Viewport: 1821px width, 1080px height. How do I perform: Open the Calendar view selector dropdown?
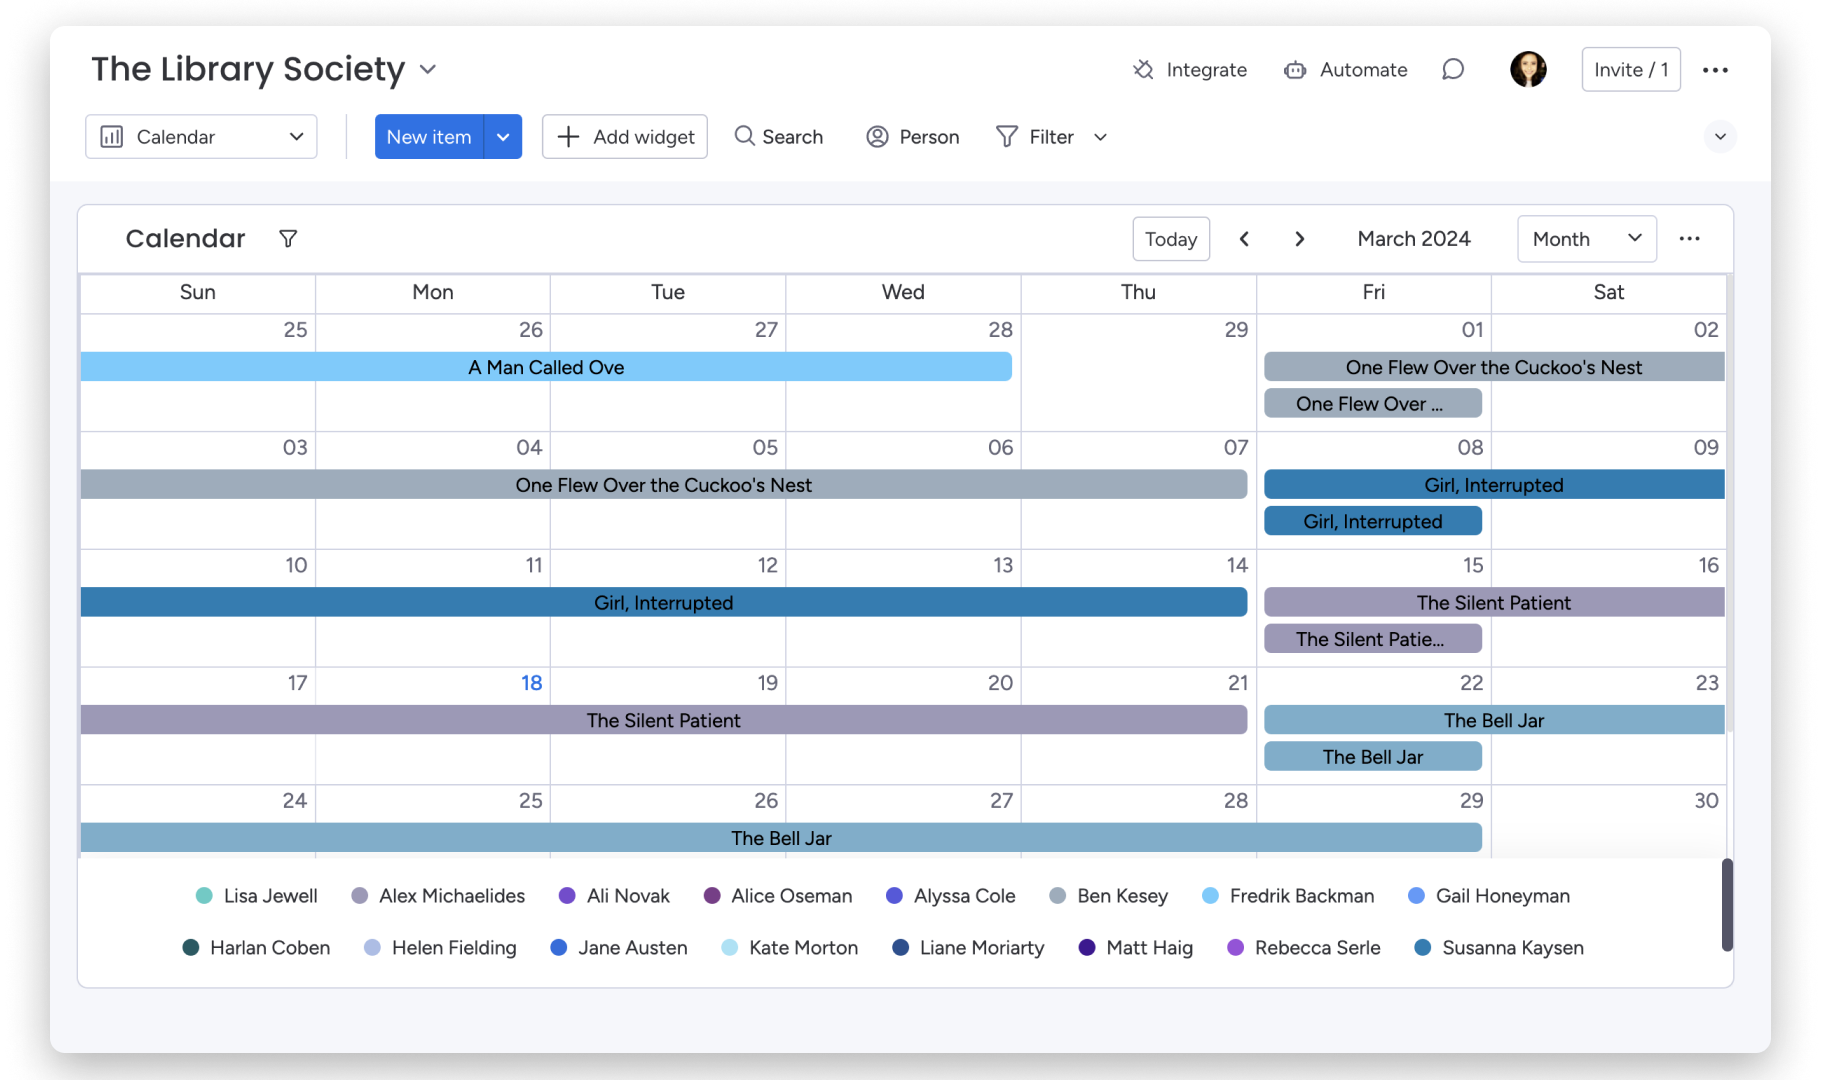click(x=201, y=136)
